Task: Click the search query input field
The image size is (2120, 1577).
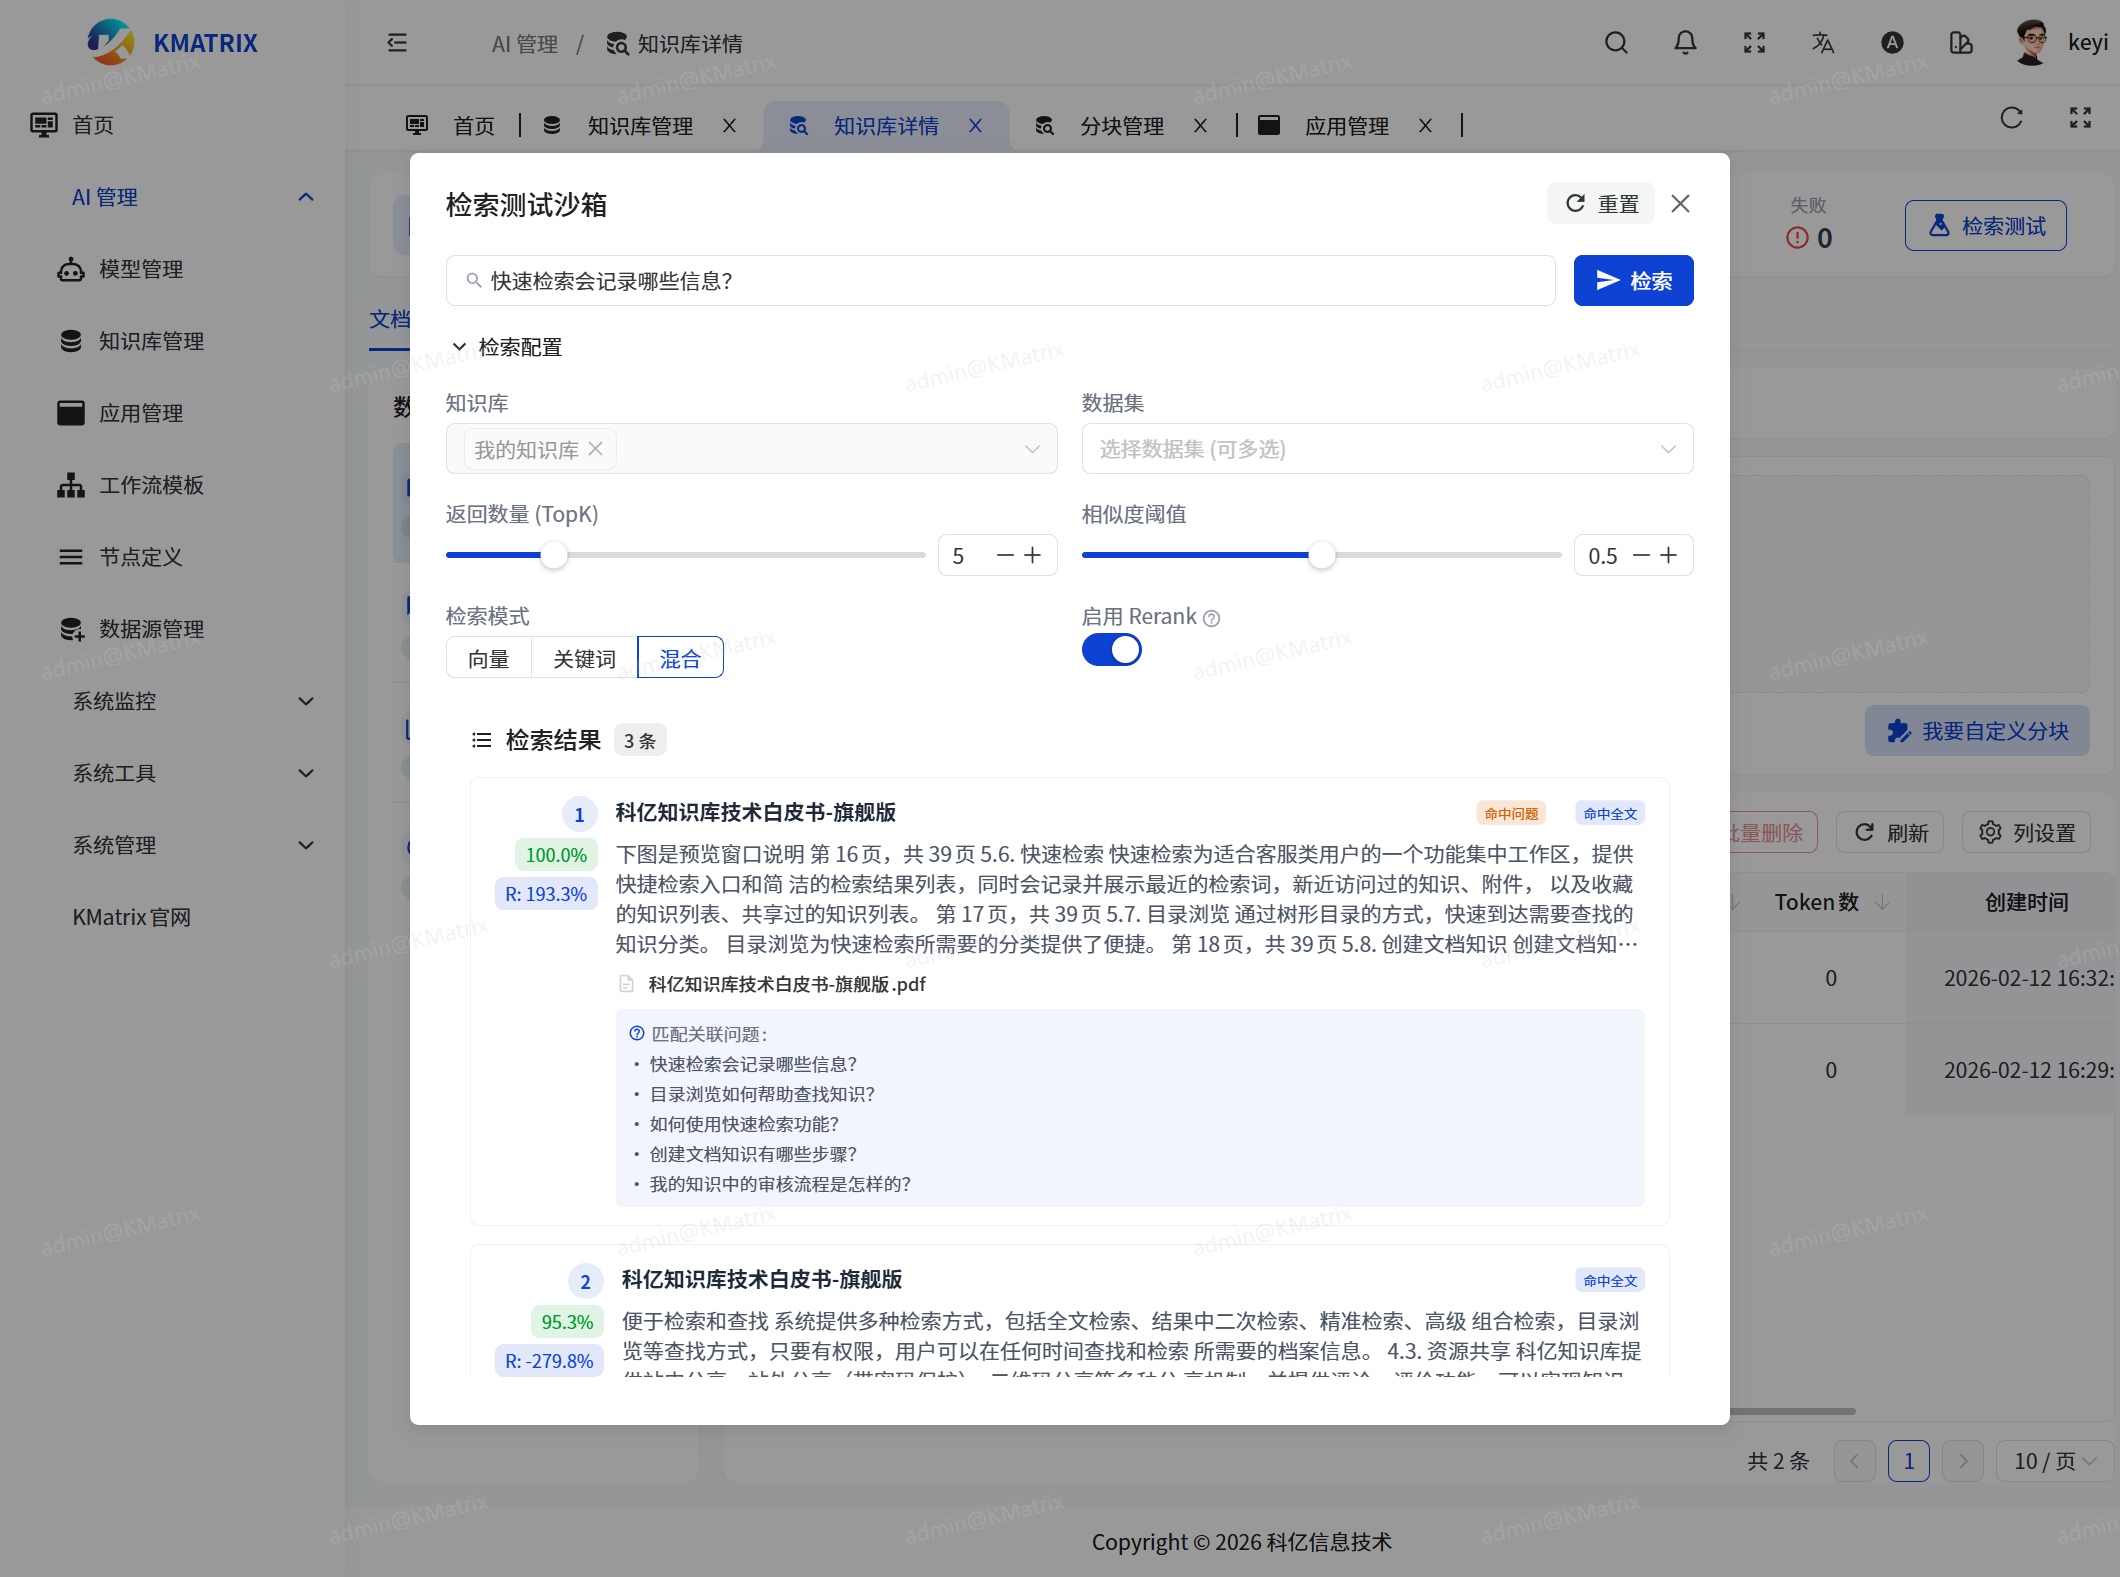Action: 1000,281
